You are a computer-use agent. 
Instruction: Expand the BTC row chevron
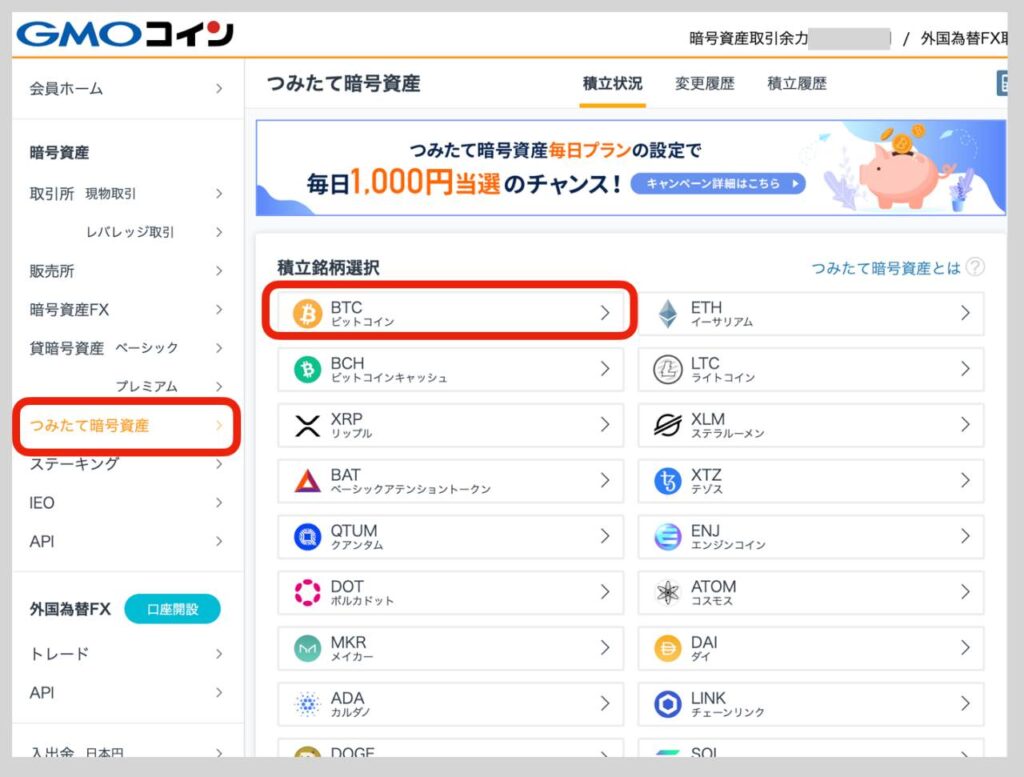tap(605, 312)
